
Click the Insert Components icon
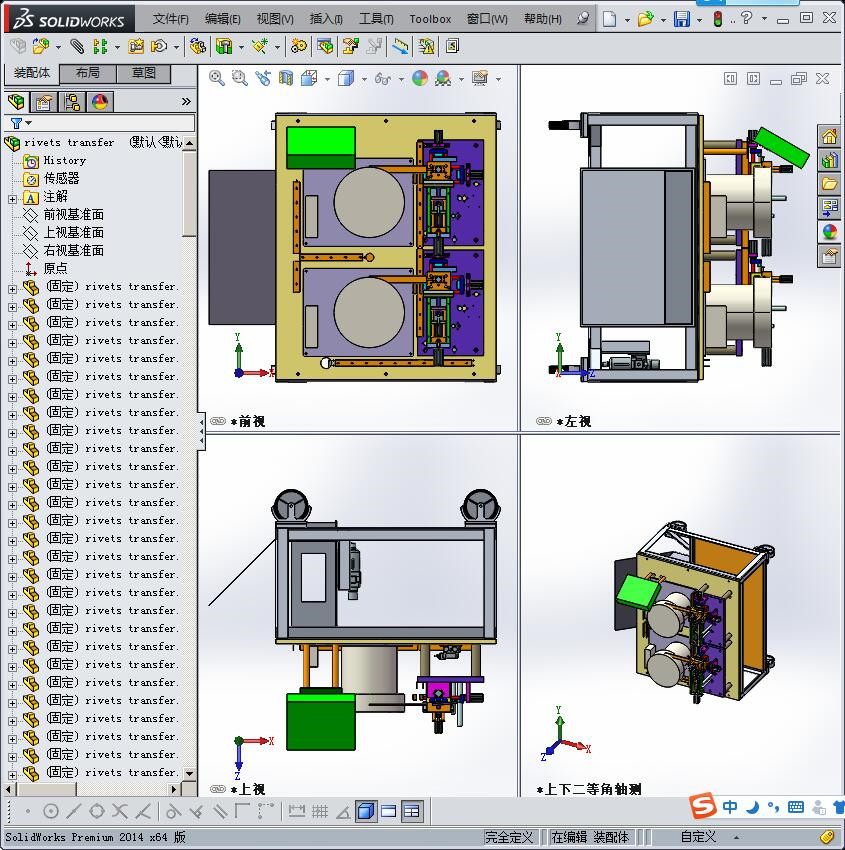(x=41, y=47)
